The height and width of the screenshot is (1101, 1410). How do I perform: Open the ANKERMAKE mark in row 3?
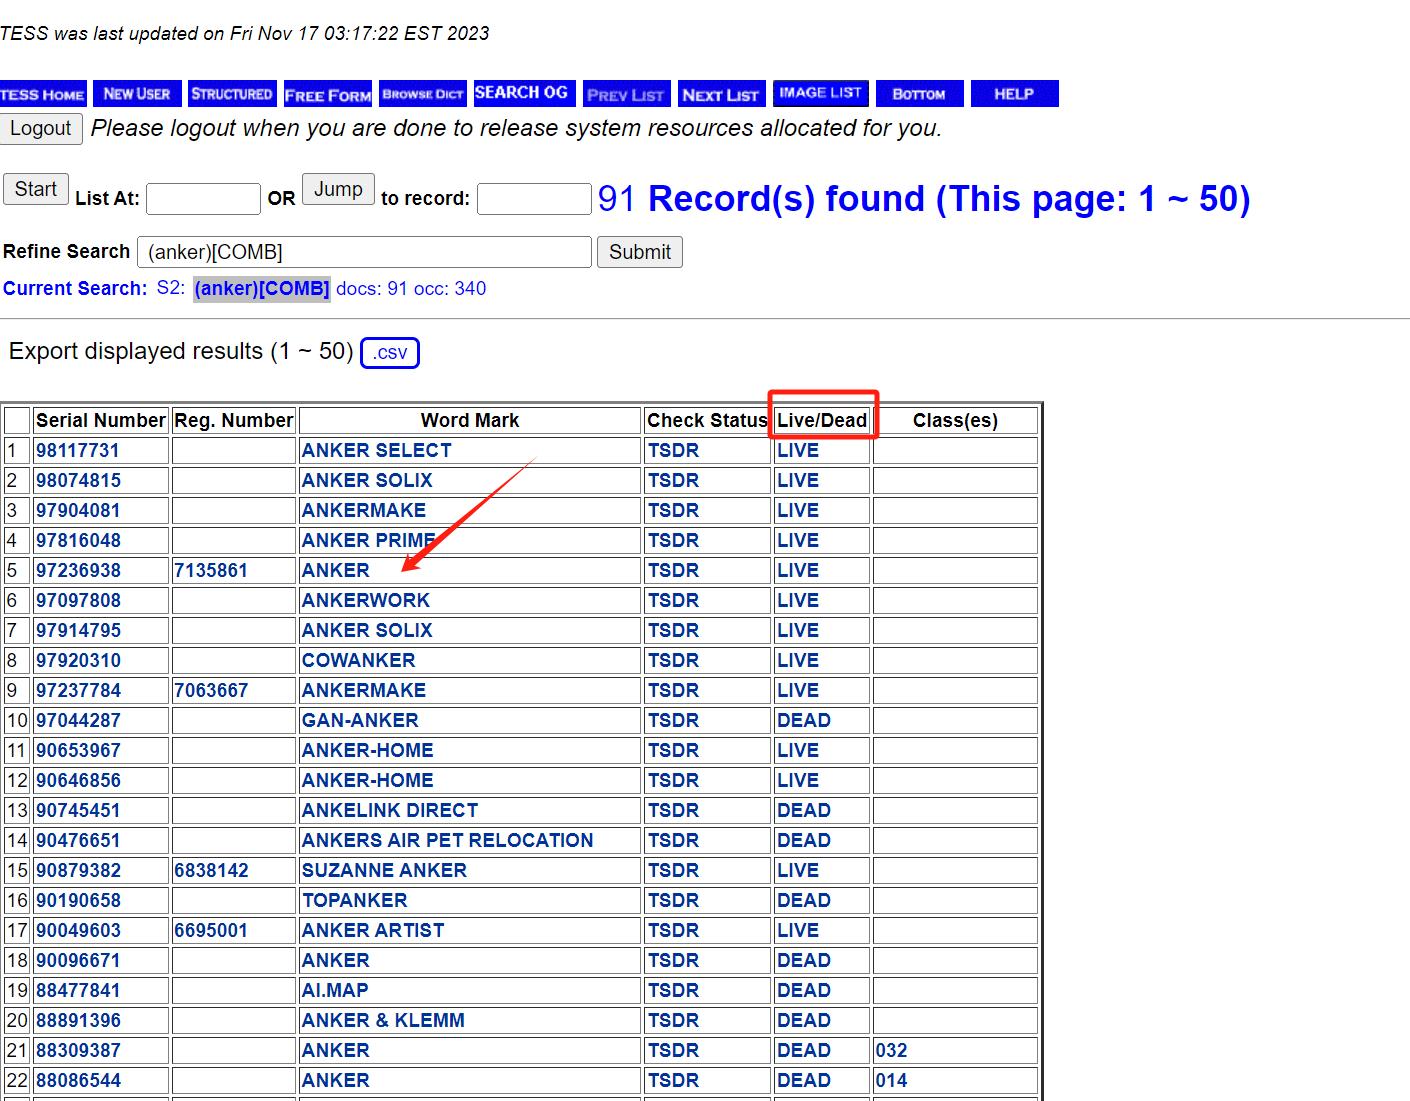click(x=363, y=511)
